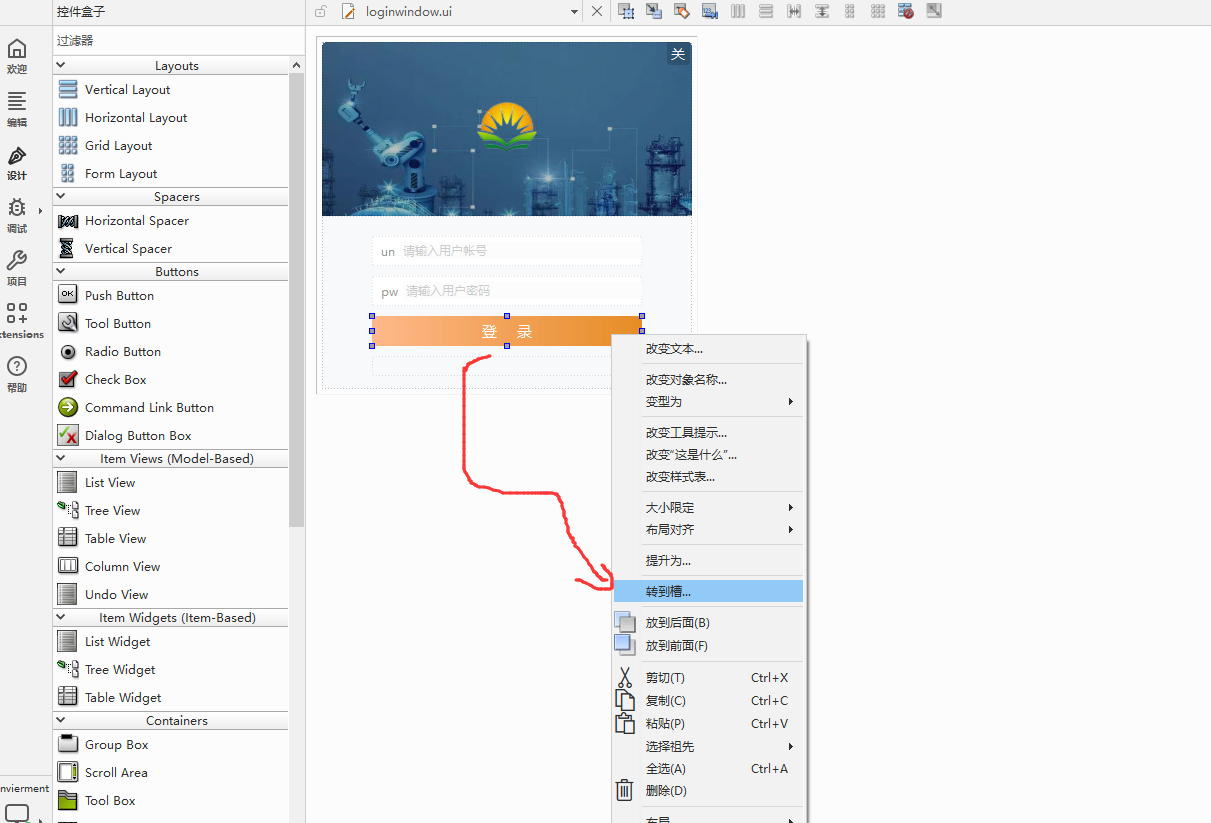Image resolution: width=1211 pixels, height=823 pixels.
Task: Choose 剪切(T) from context menu
Action: [709, 677]
